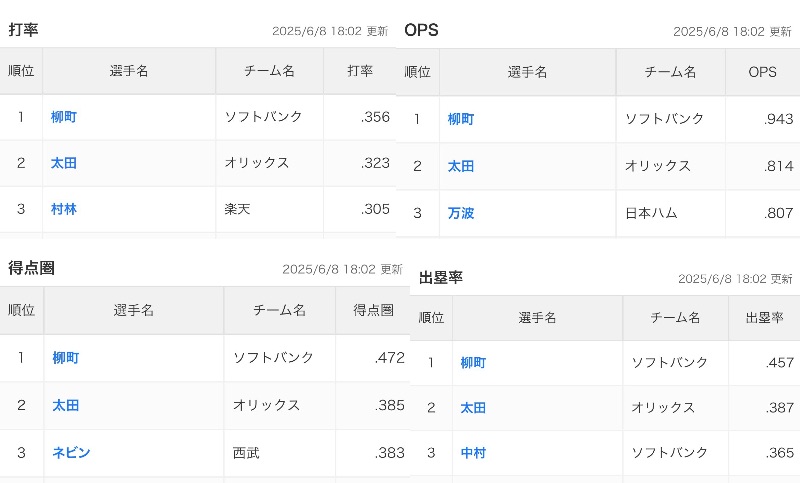Open 柳町 link in the OPS table
This screenshot has height=483, width=800.
click(x=461, y=119)
